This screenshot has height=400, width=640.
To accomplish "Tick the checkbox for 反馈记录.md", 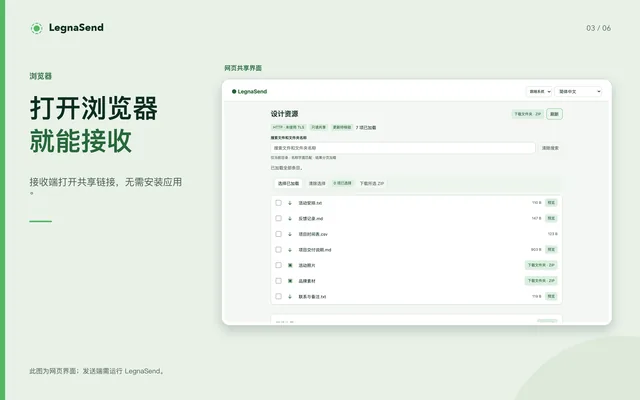I will tap(278, 218).
